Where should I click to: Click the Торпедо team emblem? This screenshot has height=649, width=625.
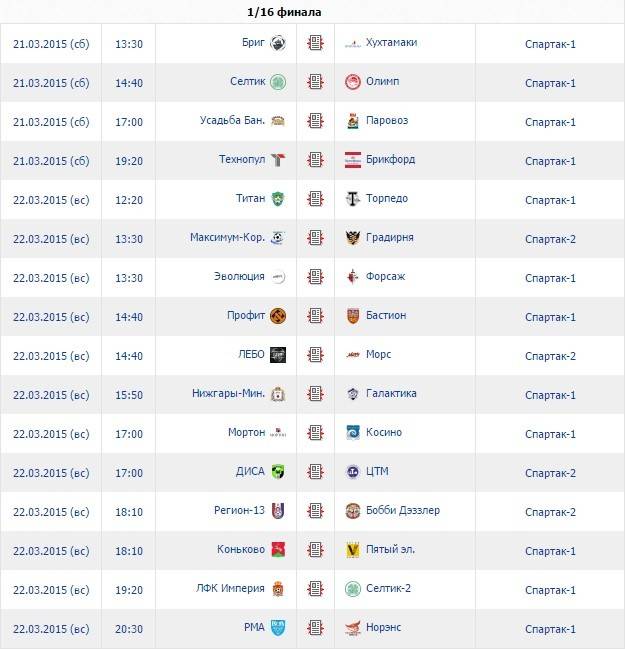pyautogui.click(x=352, y=199)
